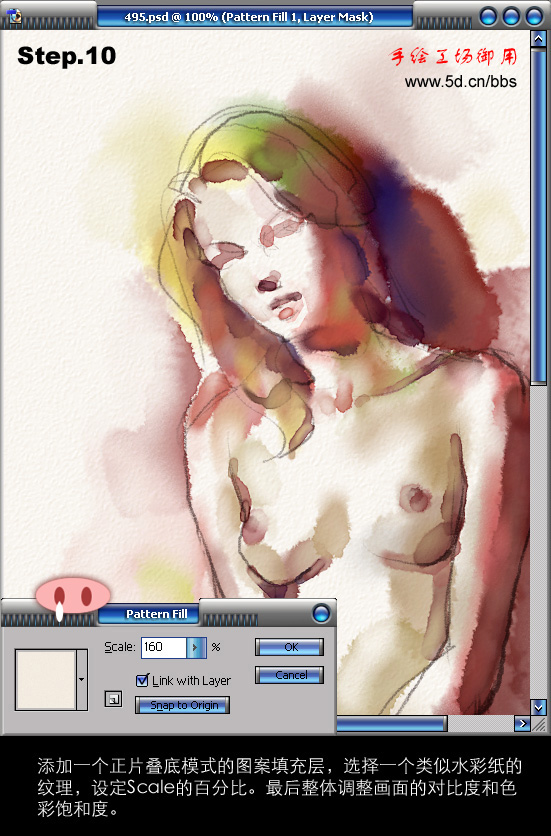Click the middle blue orb window button

point(511,17)
